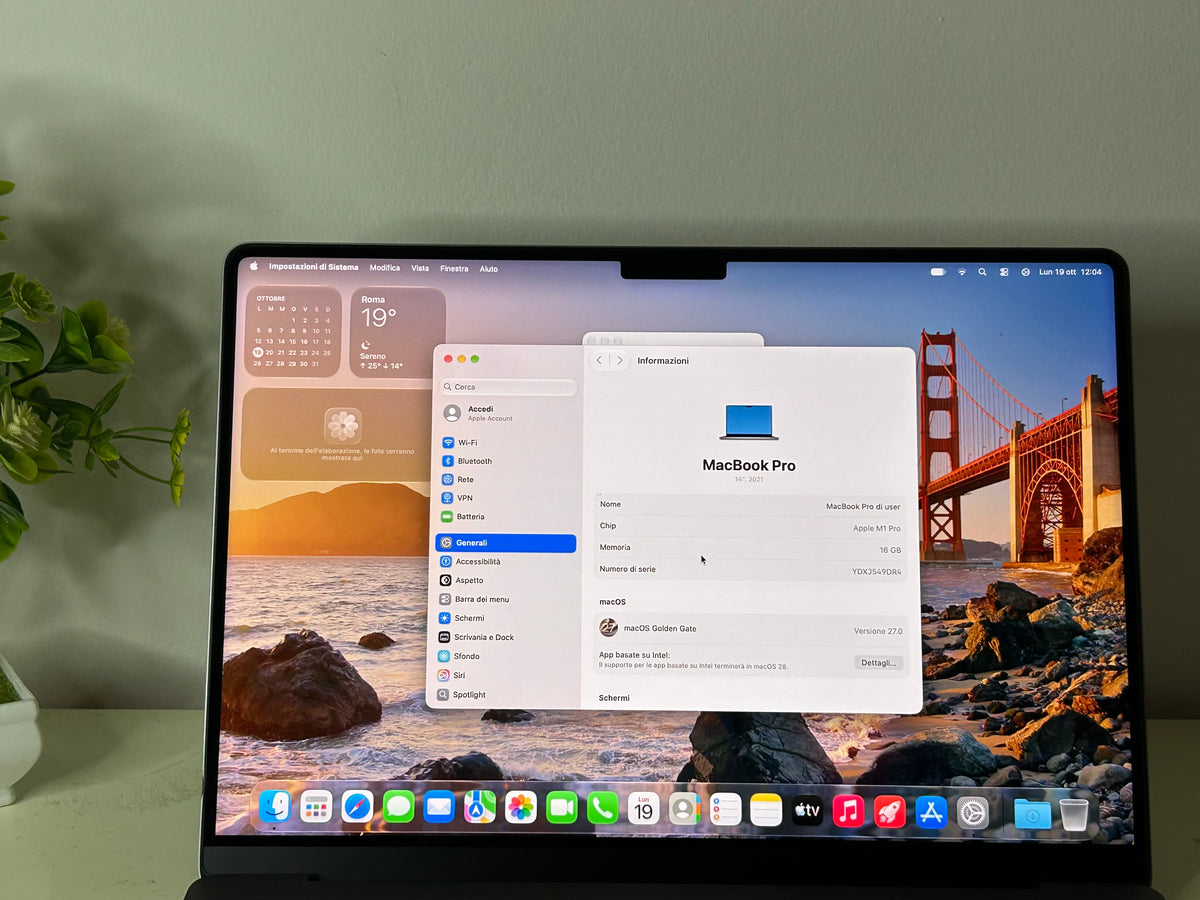Select Batteria in the settings sidebar
1200x900 pixels.
pos(506,517)
